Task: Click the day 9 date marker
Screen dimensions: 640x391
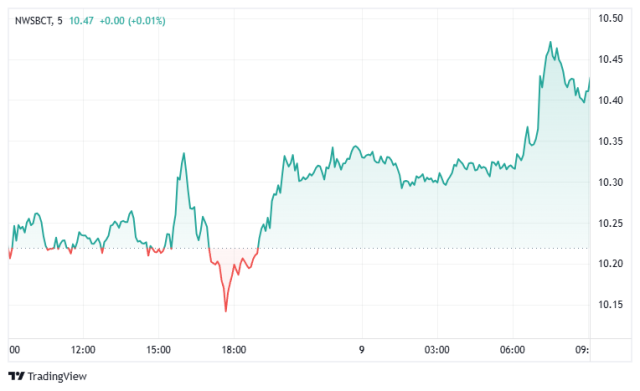Action: 362,350
